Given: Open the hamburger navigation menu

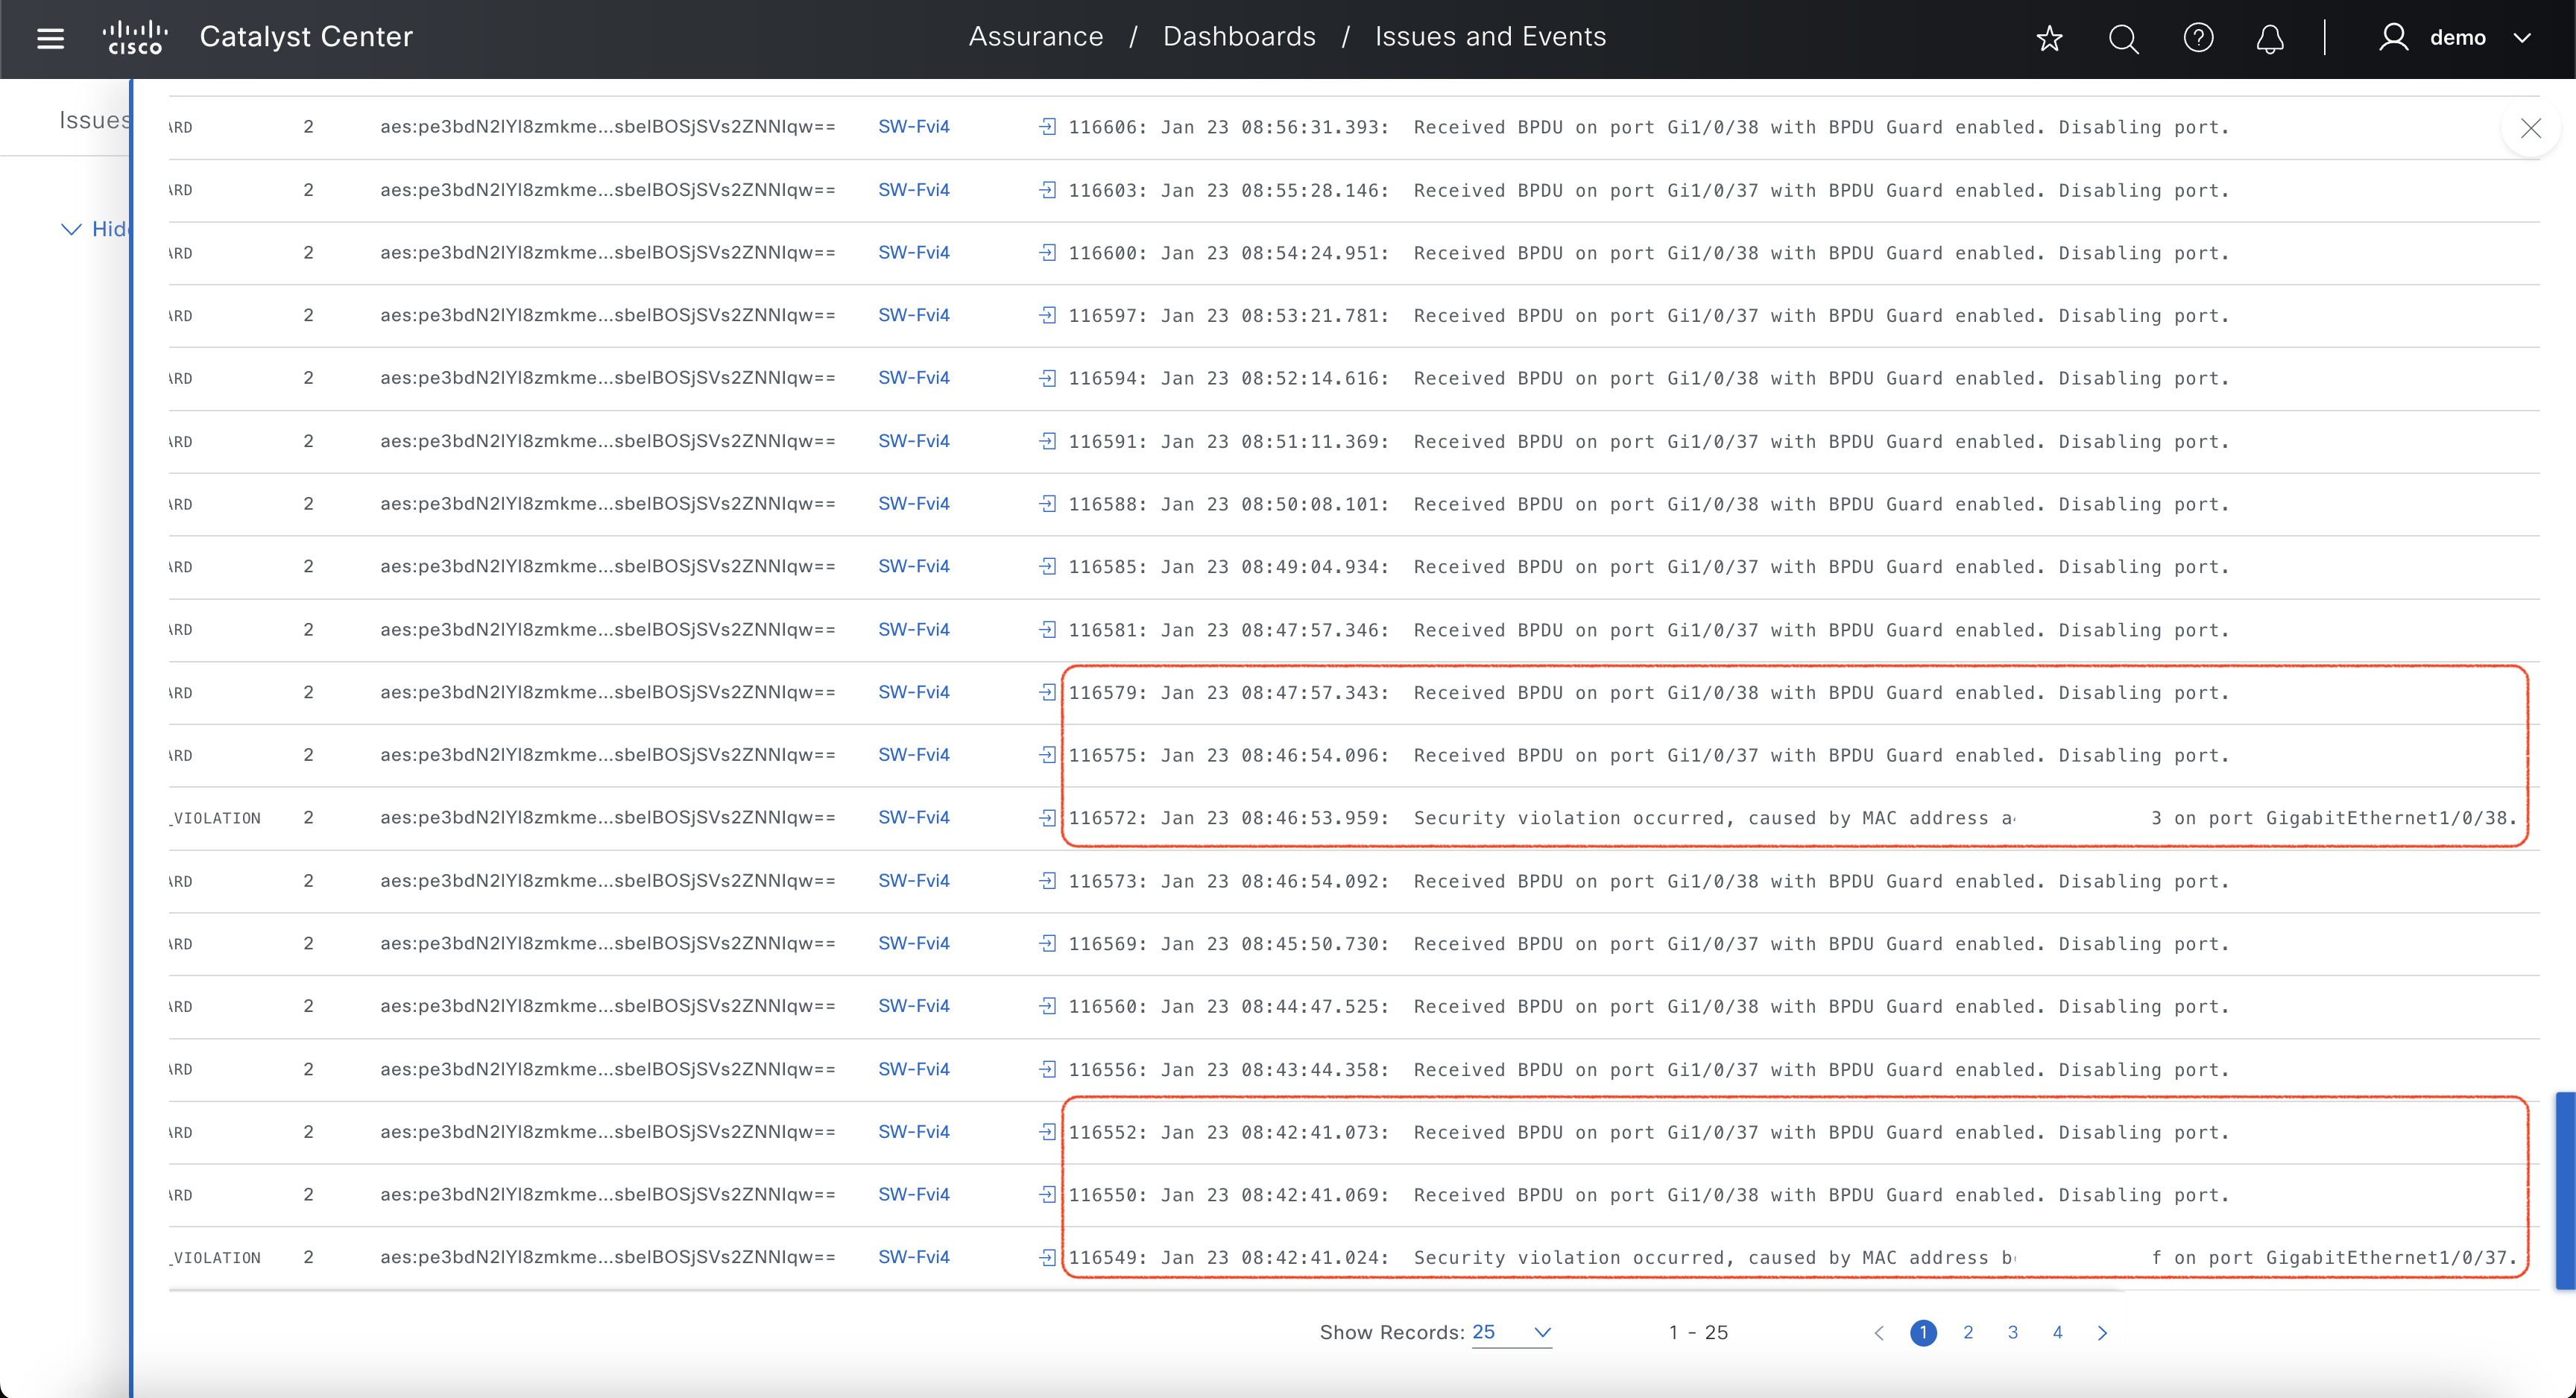Looking at the screenshot, I should [x=50, y=38].
